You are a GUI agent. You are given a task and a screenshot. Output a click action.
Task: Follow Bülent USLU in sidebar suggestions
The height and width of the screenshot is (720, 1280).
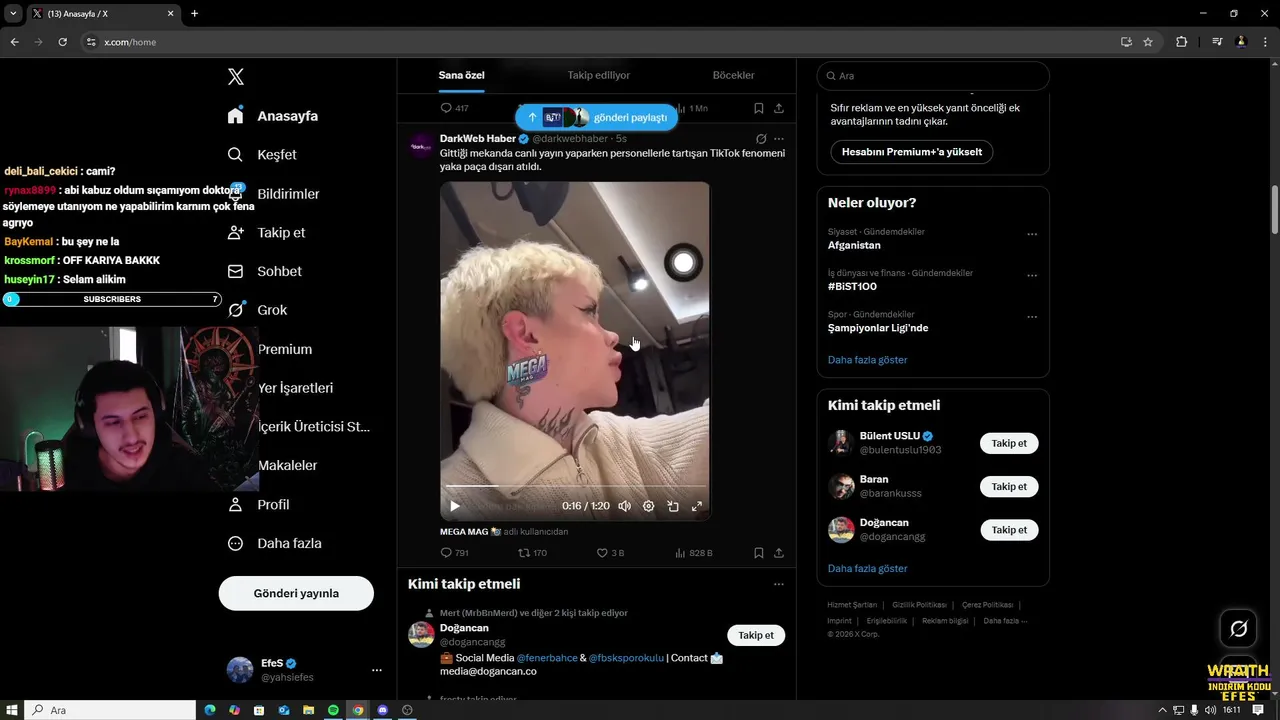1009,443
